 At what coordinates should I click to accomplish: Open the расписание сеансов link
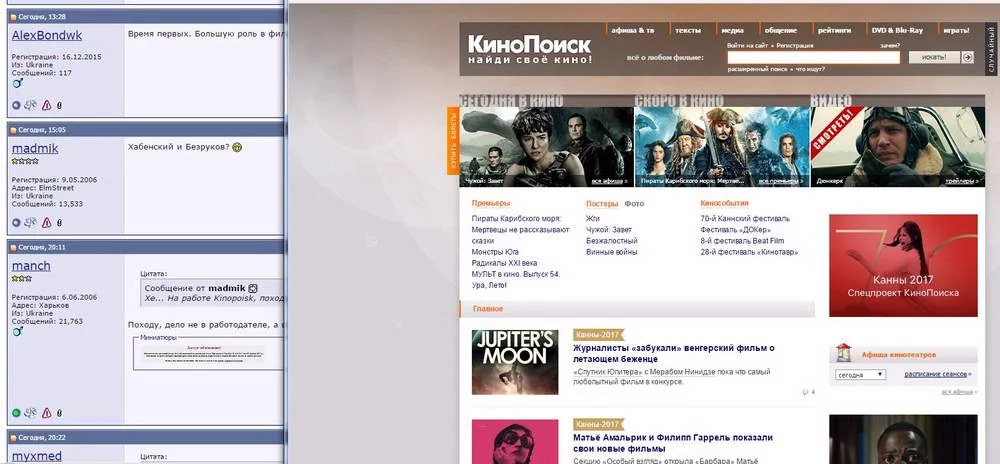click(x=938, y=374)
